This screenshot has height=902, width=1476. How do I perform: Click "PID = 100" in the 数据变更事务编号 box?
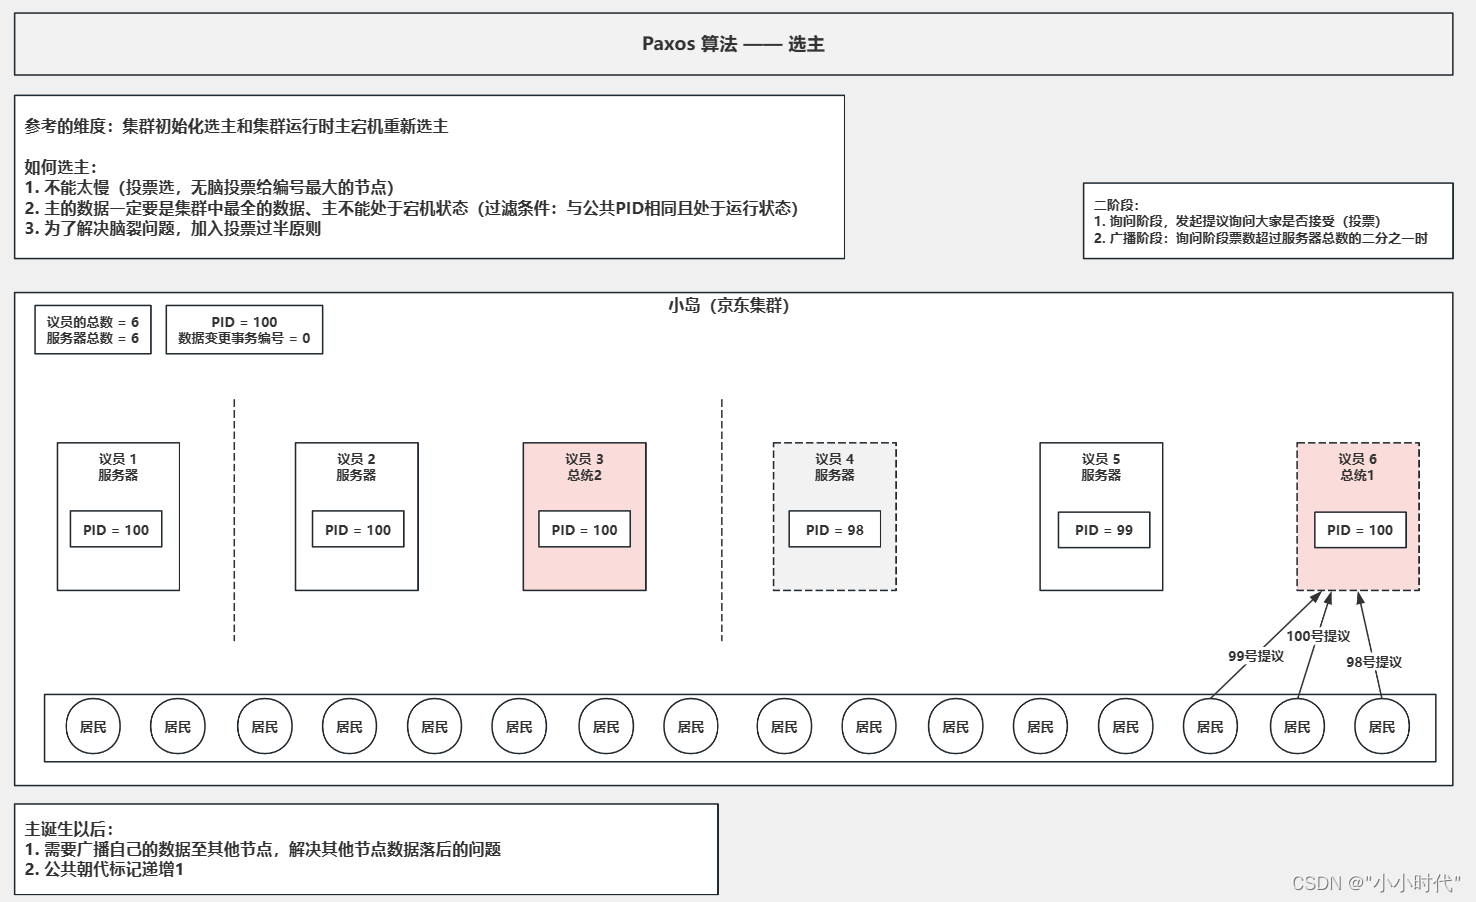[x=244, y=322]
